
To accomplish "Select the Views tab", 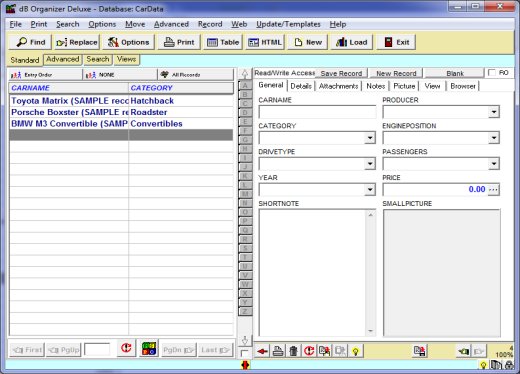I will pos(126,59).
